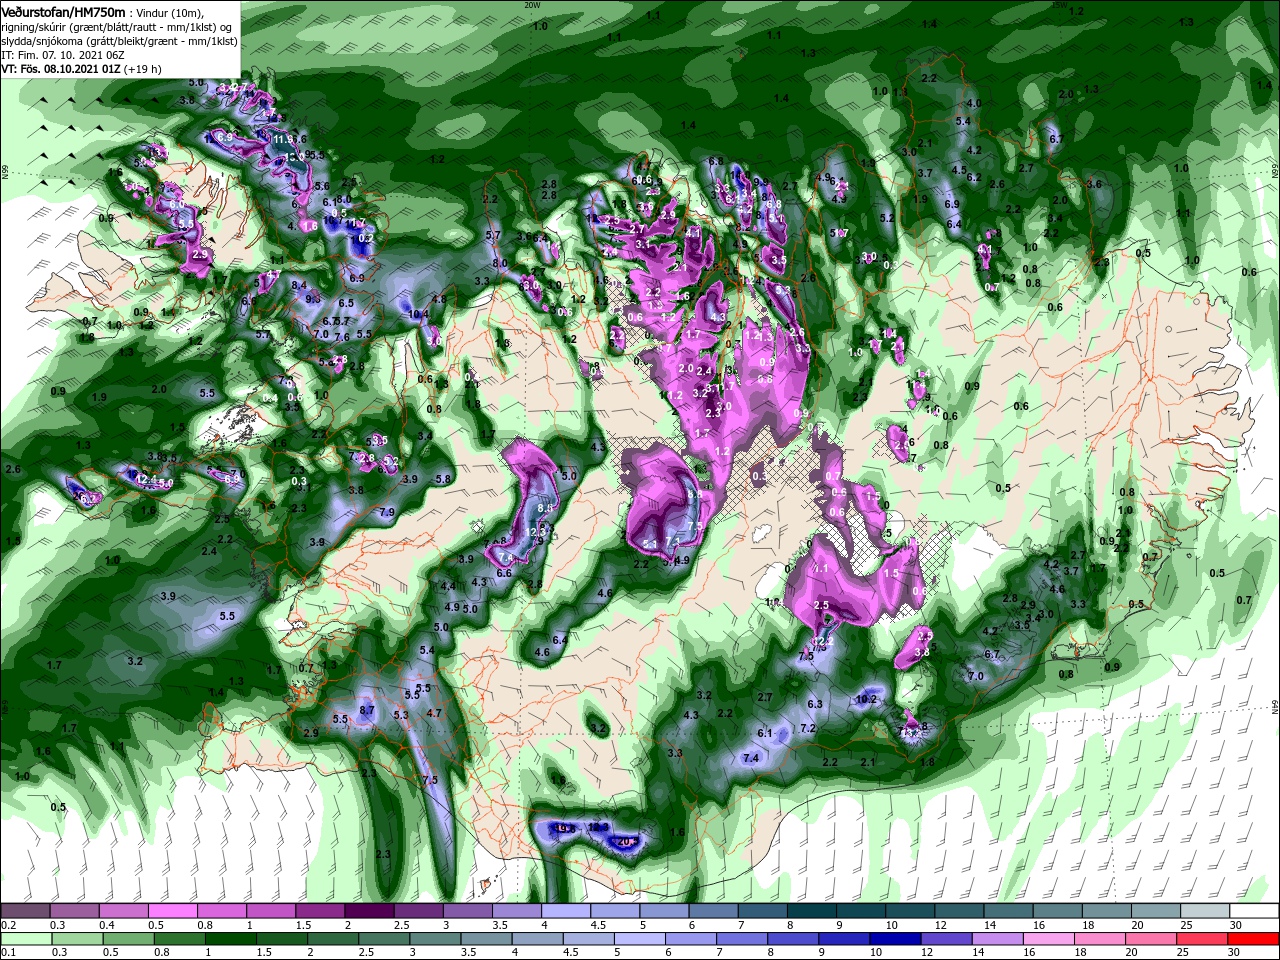Click the 'Veðurstofan/HM750m' title text
The height and width of the screenshot is (960, 1280).
(63, 11)
